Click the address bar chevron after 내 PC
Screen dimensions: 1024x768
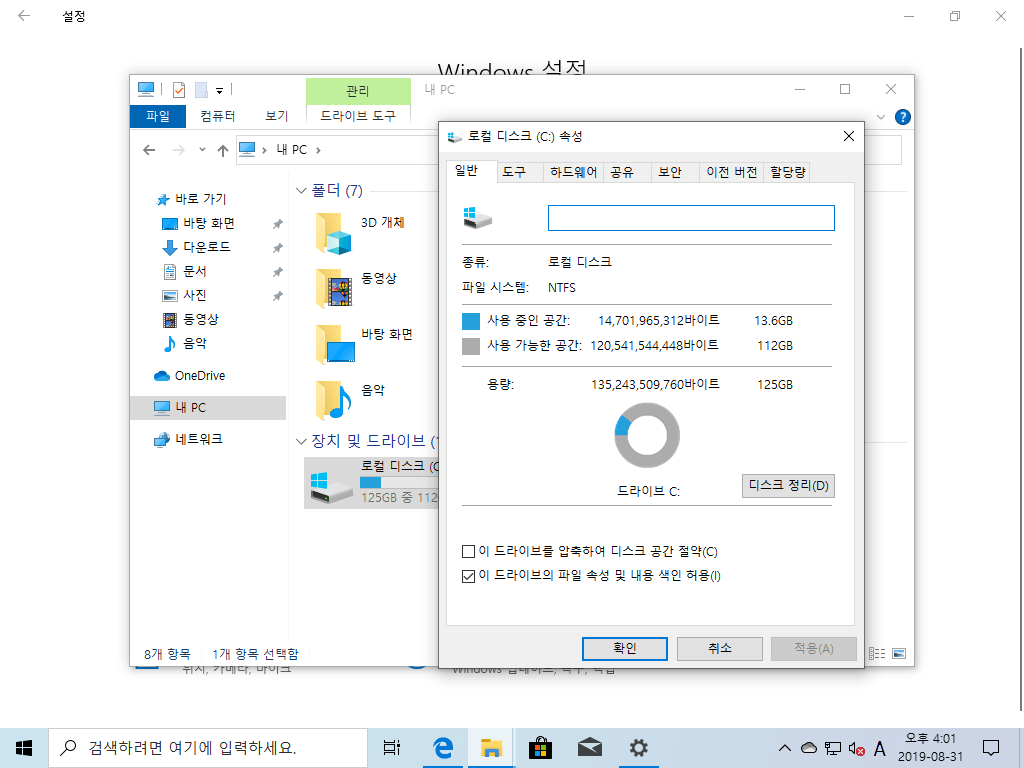(x=318, y=150)
